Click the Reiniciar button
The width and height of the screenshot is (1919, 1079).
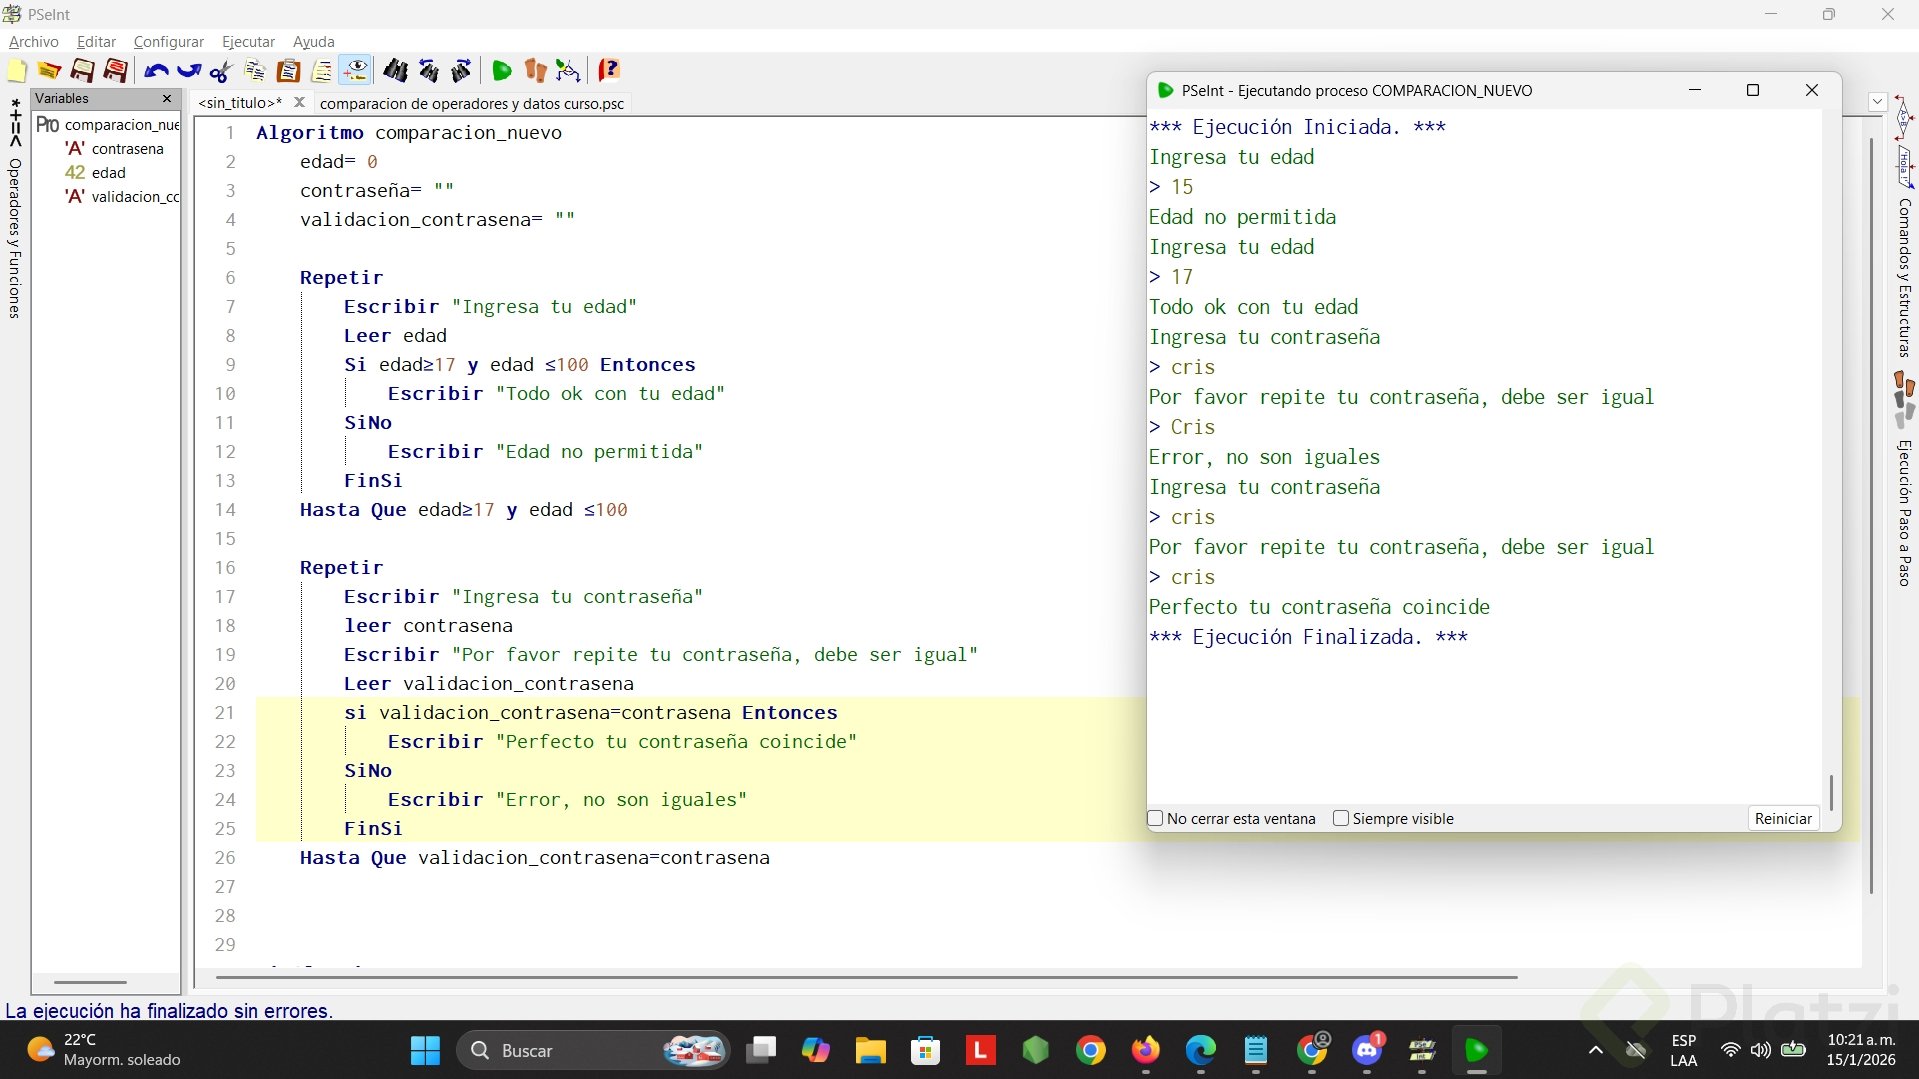tap(1782, 818)
